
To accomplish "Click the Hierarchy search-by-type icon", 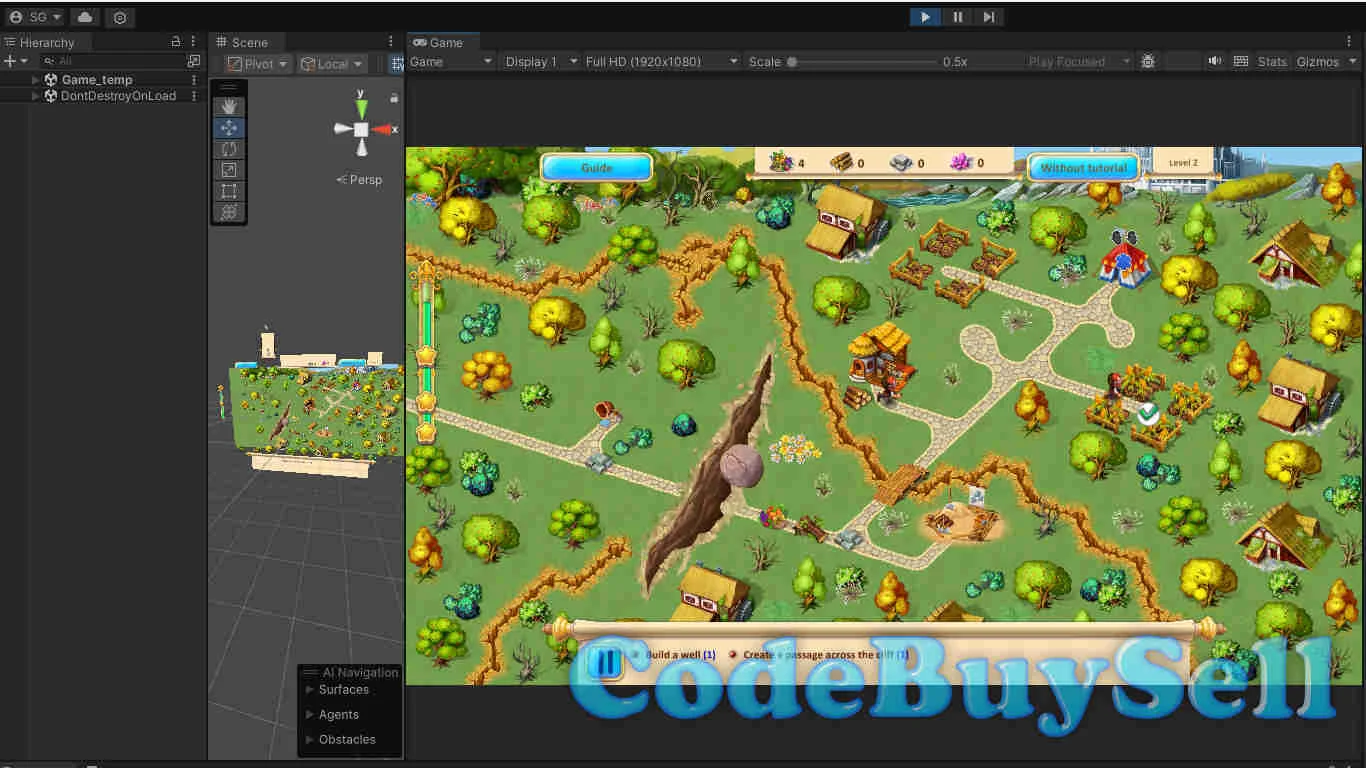I will (x=194, y=61).
